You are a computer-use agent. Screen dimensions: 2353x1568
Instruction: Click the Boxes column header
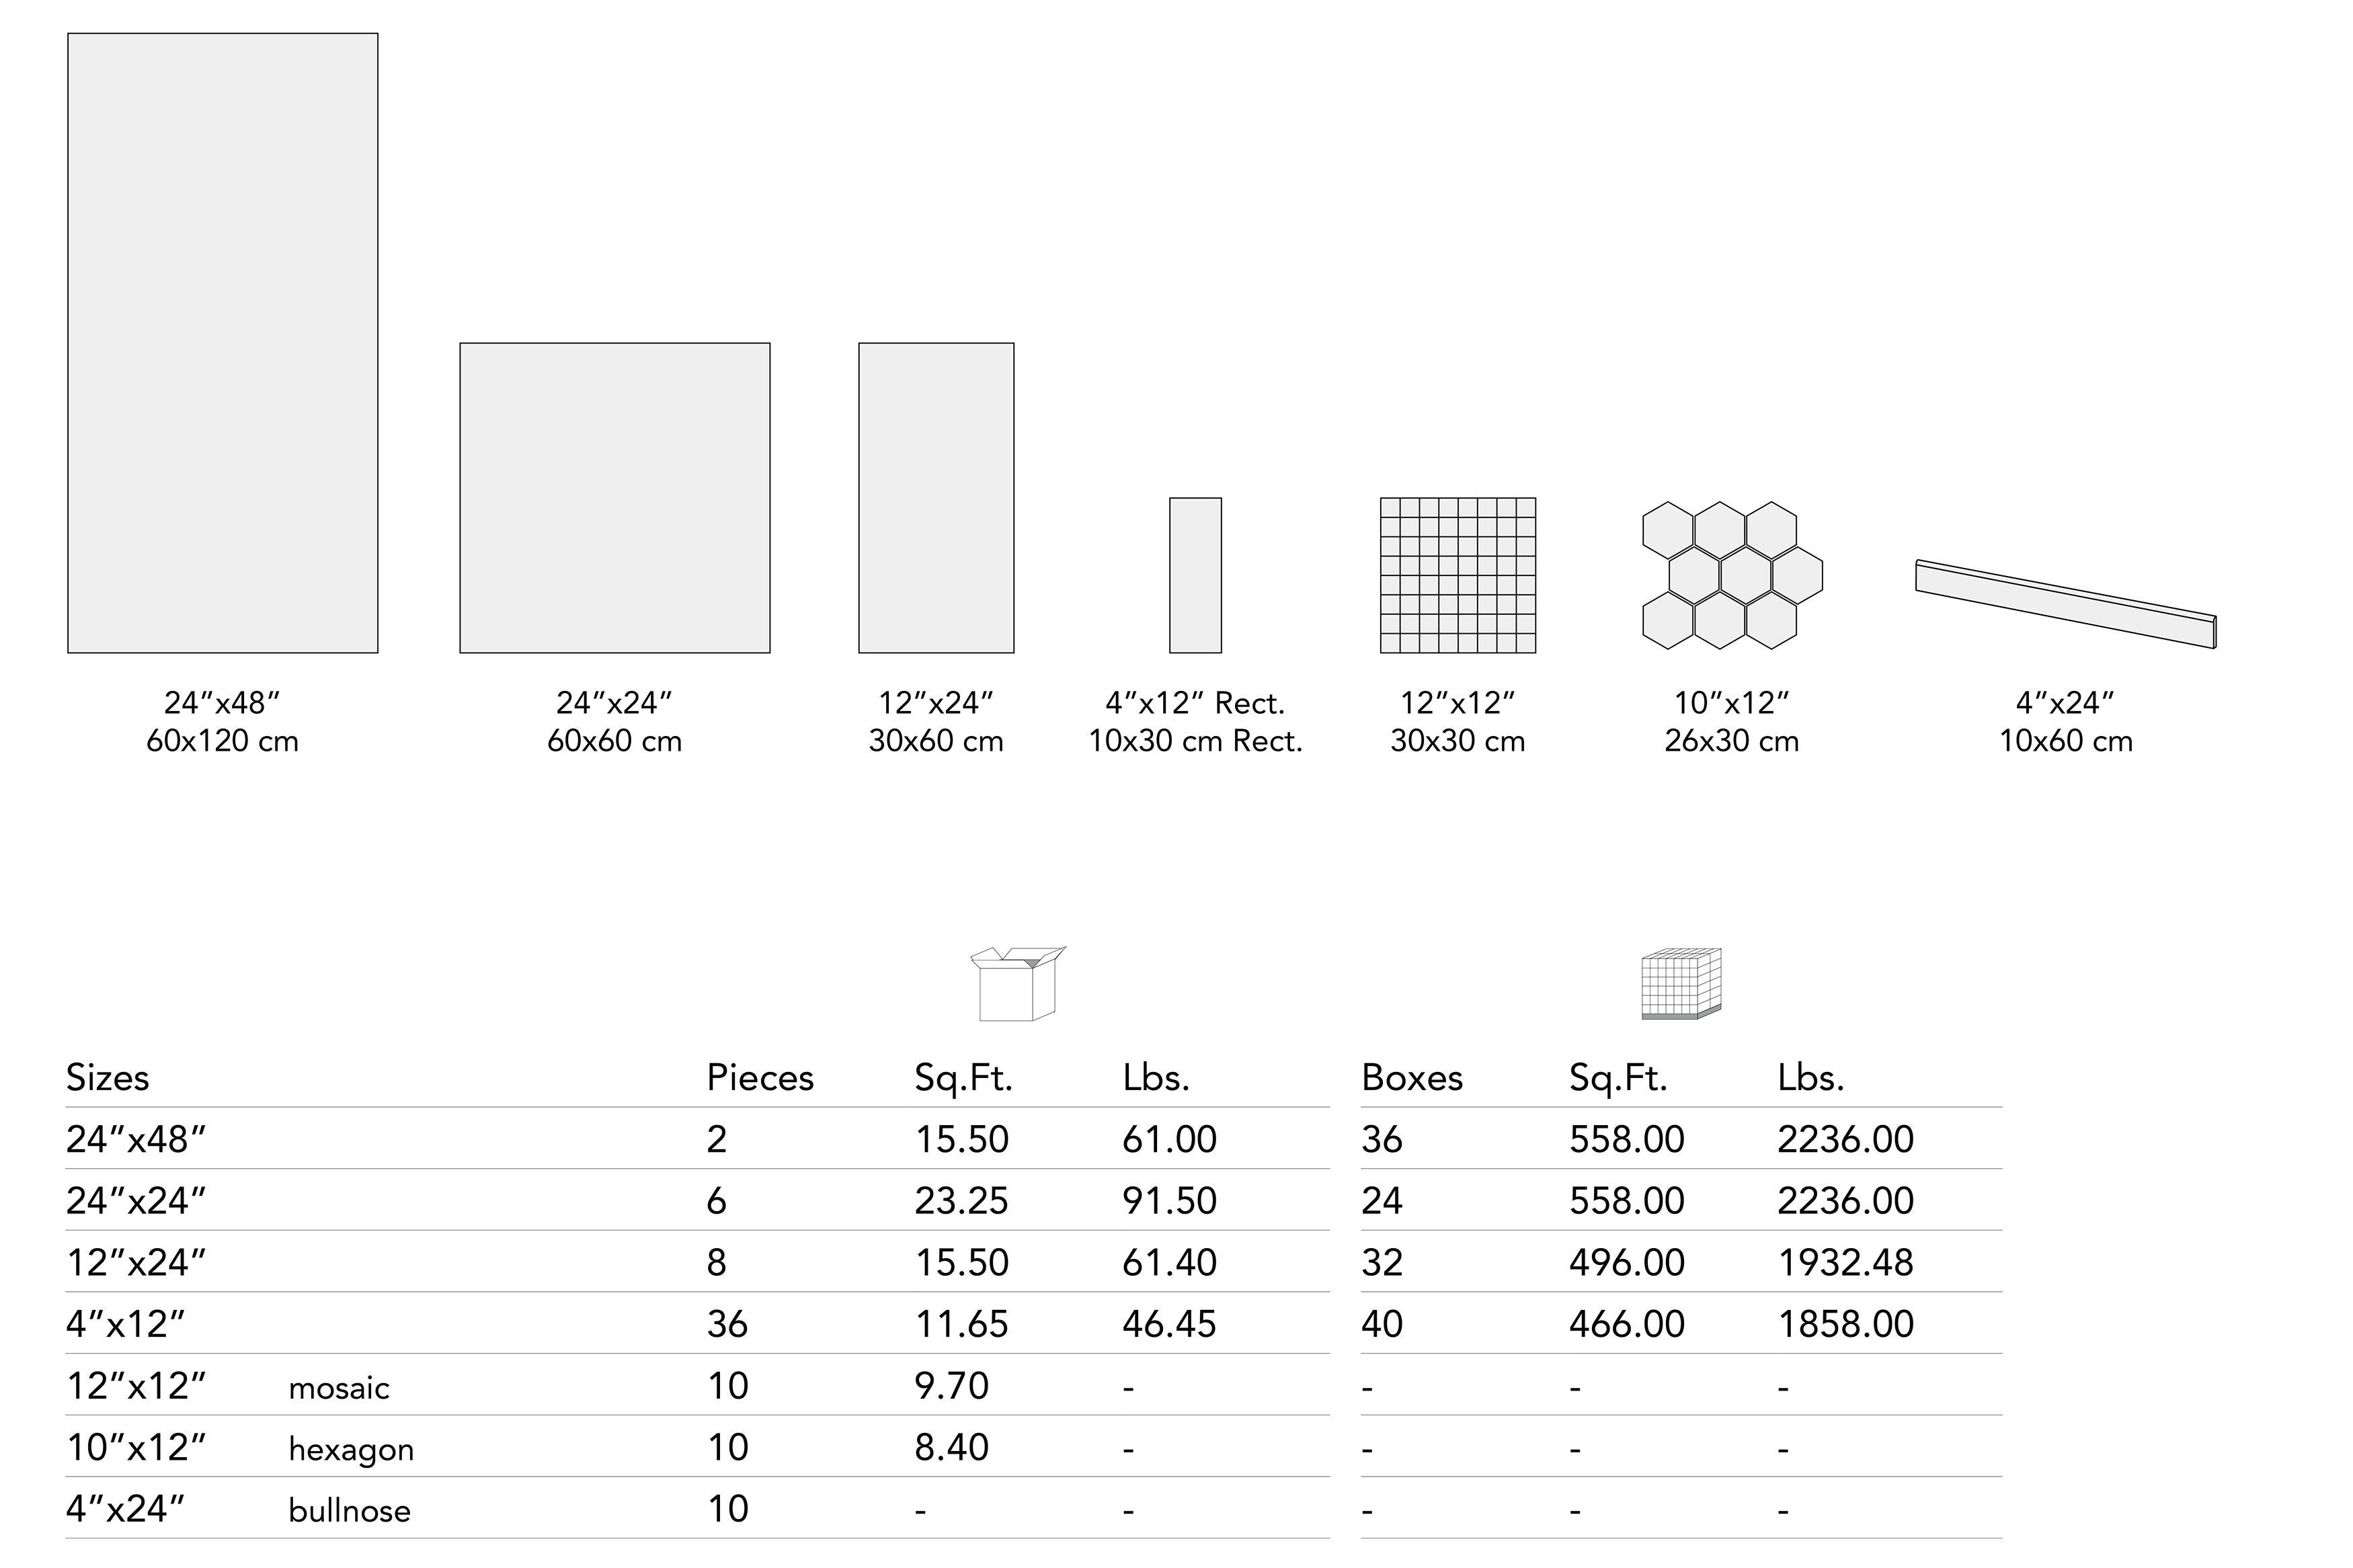pyautogui.click(x=1411, y=1078)
